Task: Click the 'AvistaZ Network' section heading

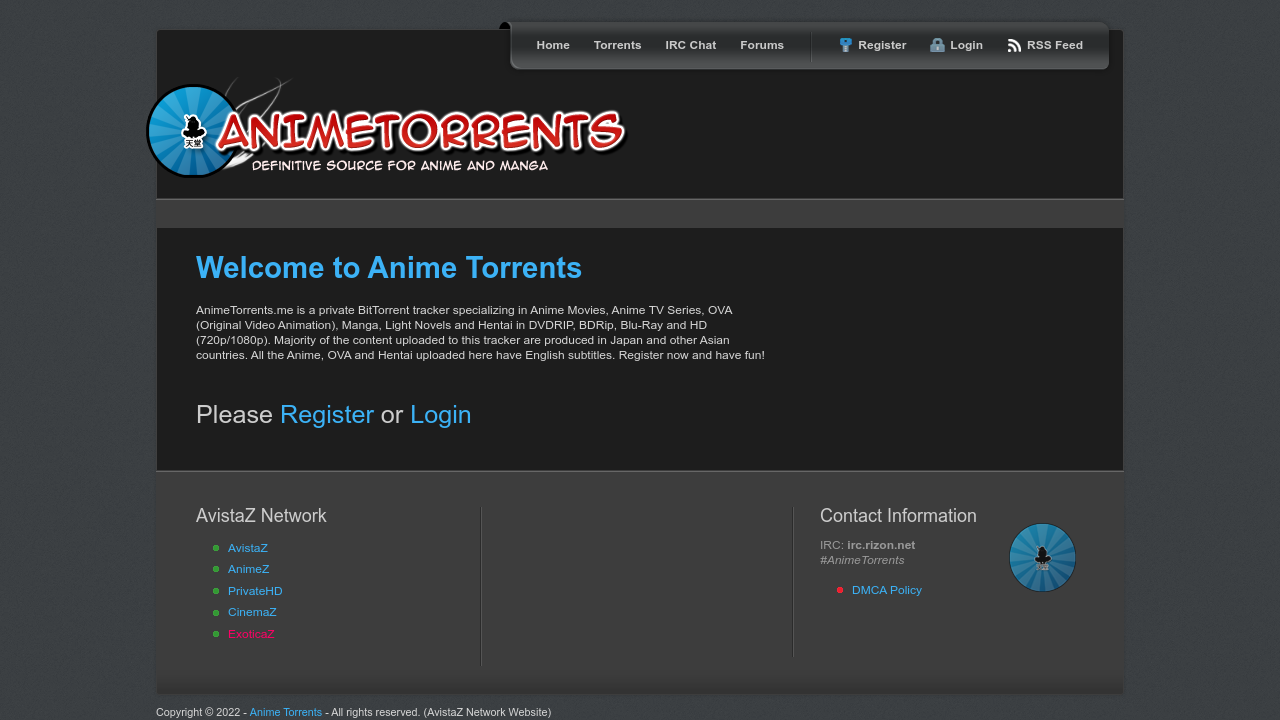Action: point(261,516)
